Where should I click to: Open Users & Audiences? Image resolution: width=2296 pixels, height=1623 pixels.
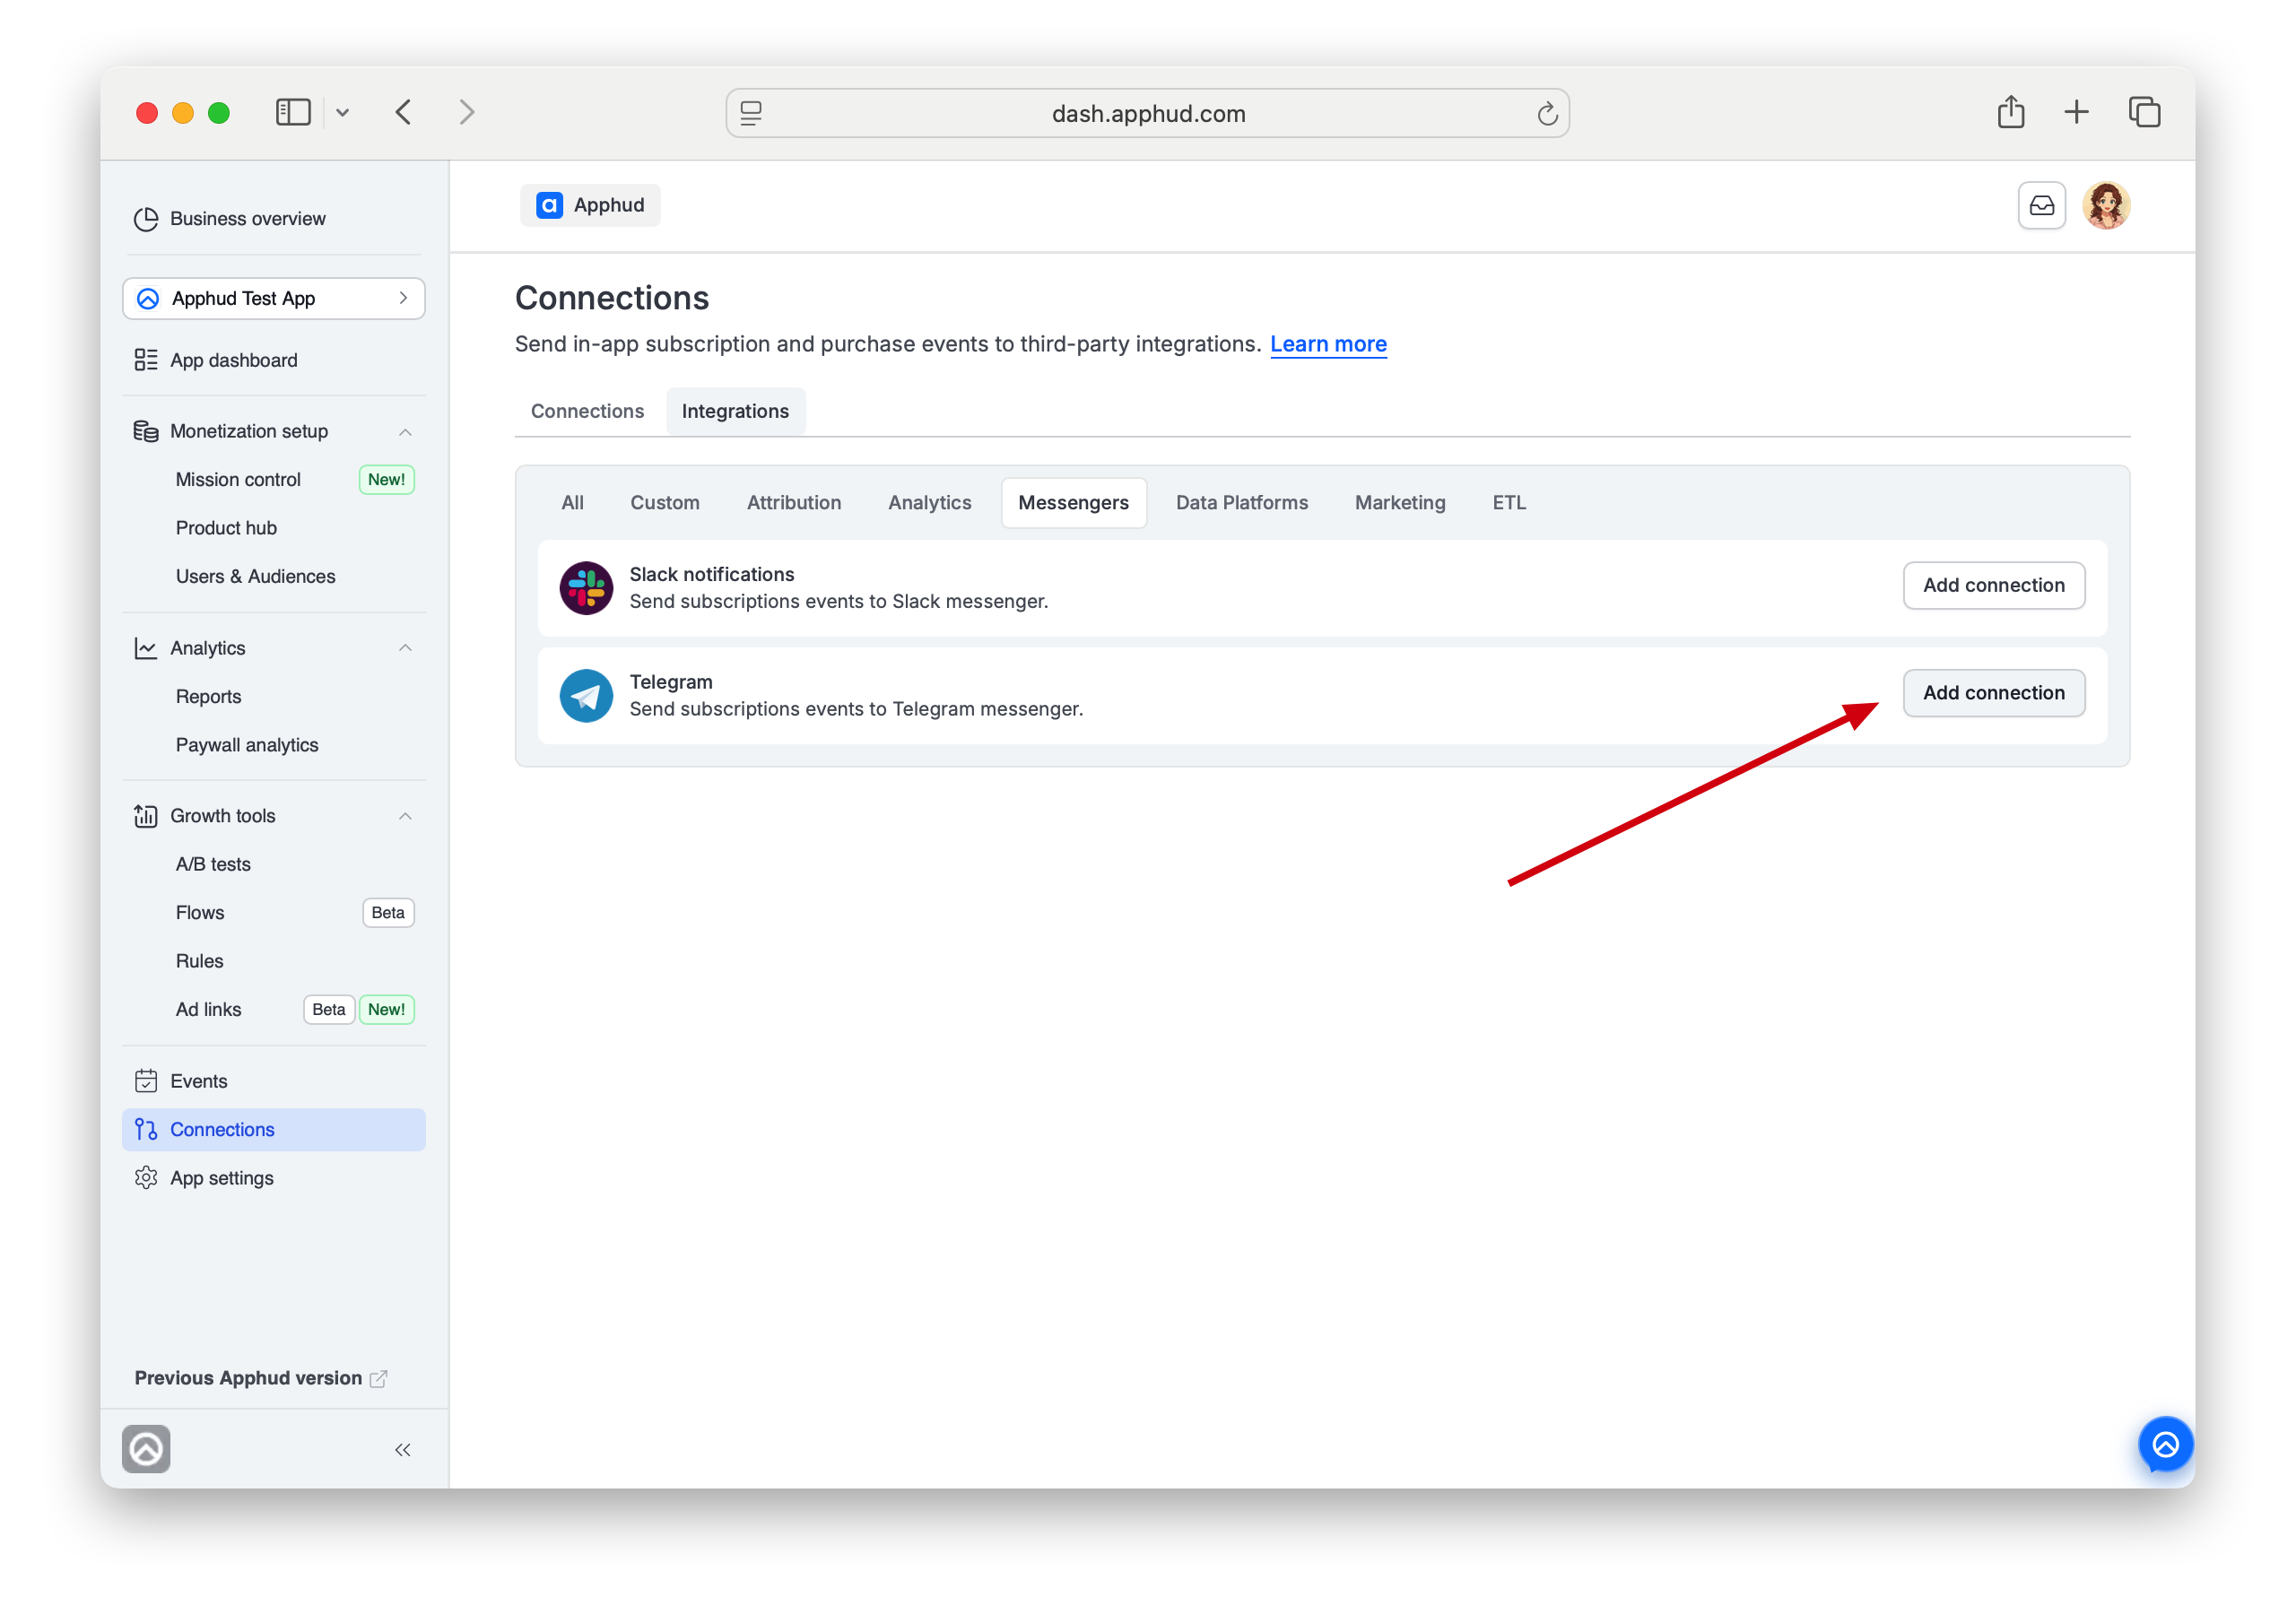point(255,577)
